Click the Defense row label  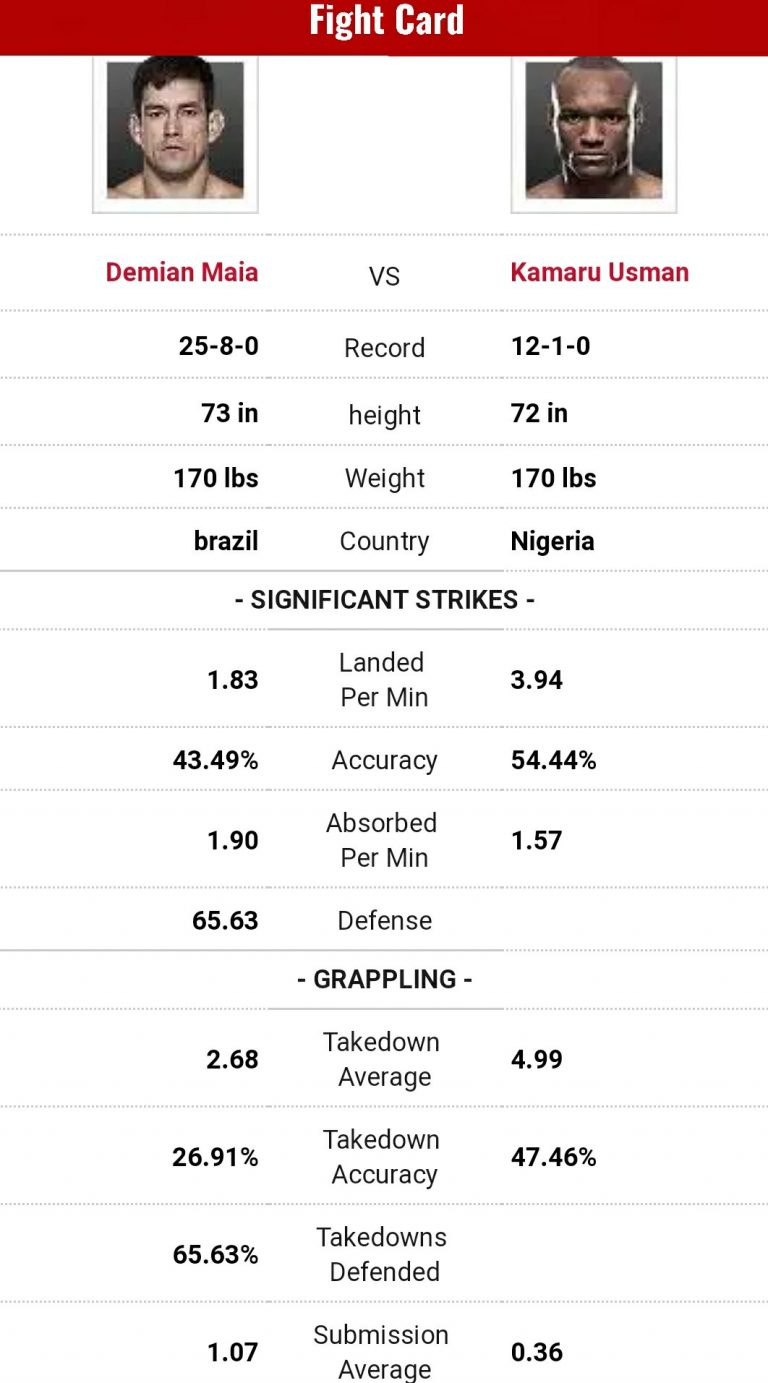pos(384,920)
